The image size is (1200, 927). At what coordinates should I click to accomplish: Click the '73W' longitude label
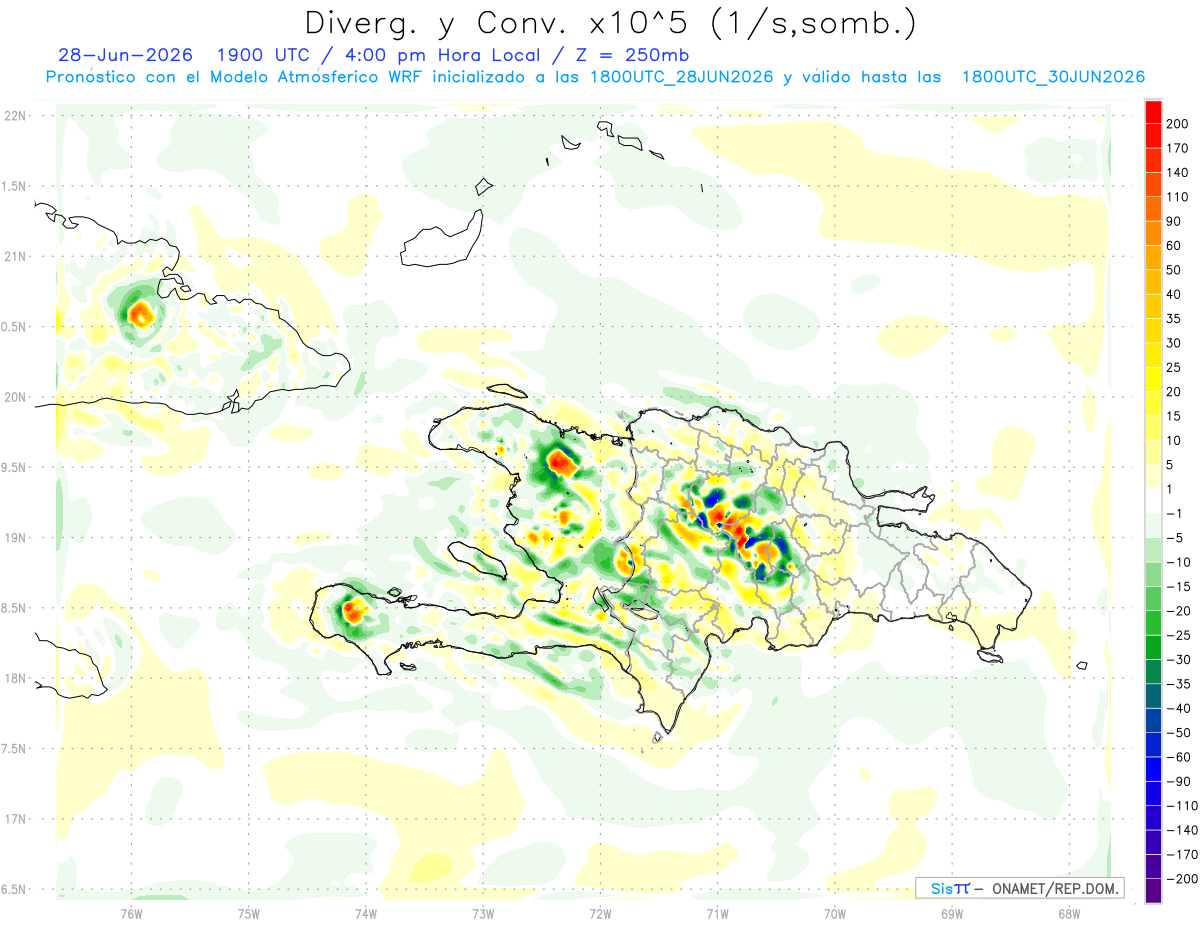tap(482, 914)
